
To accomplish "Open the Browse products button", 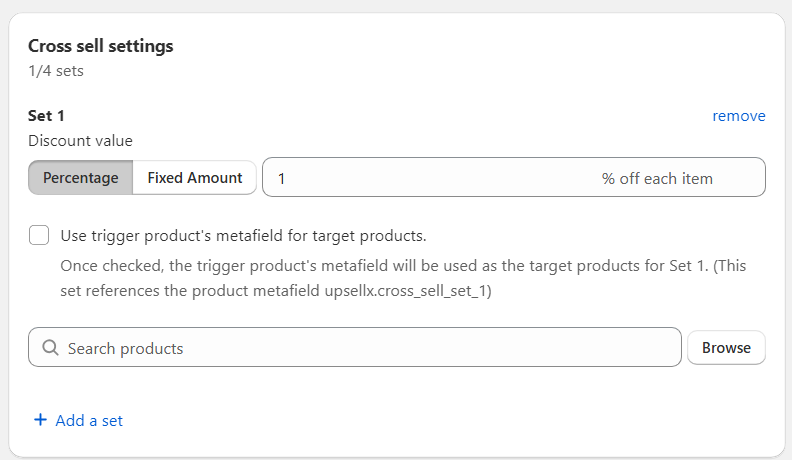I will (726, 347).
